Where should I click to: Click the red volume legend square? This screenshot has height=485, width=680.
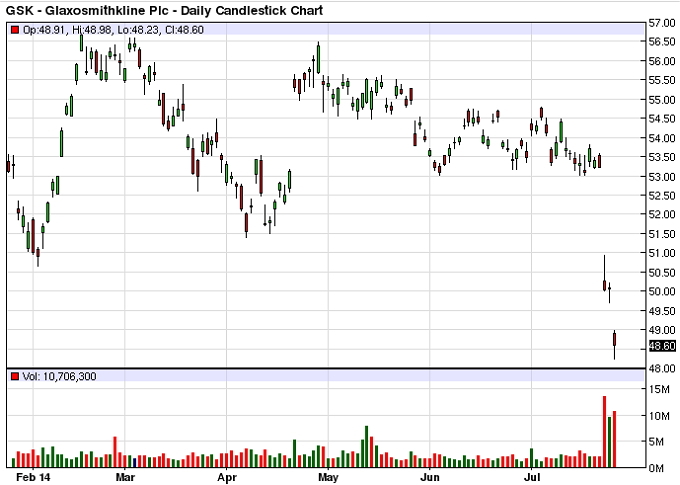pyautogui.click(x=16, y=376)
